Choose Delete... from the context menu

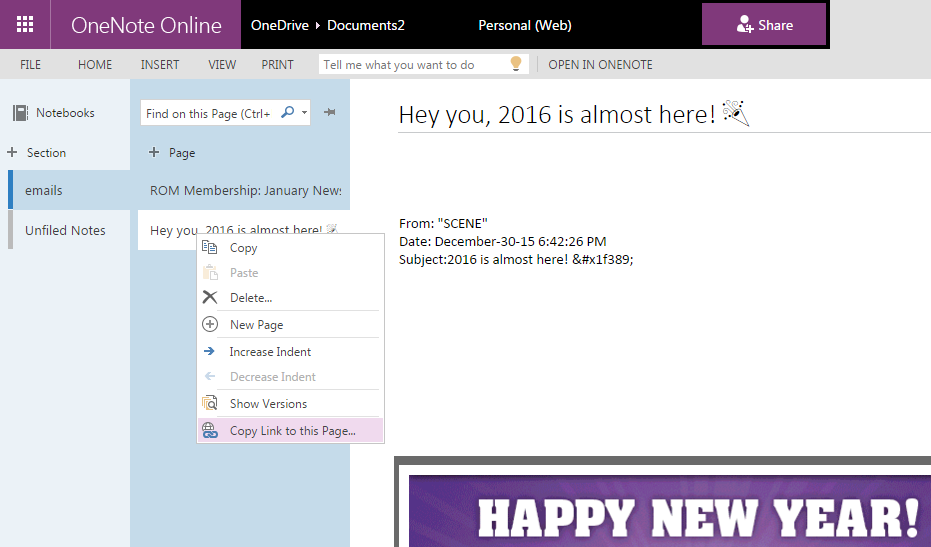coord(290,298)
